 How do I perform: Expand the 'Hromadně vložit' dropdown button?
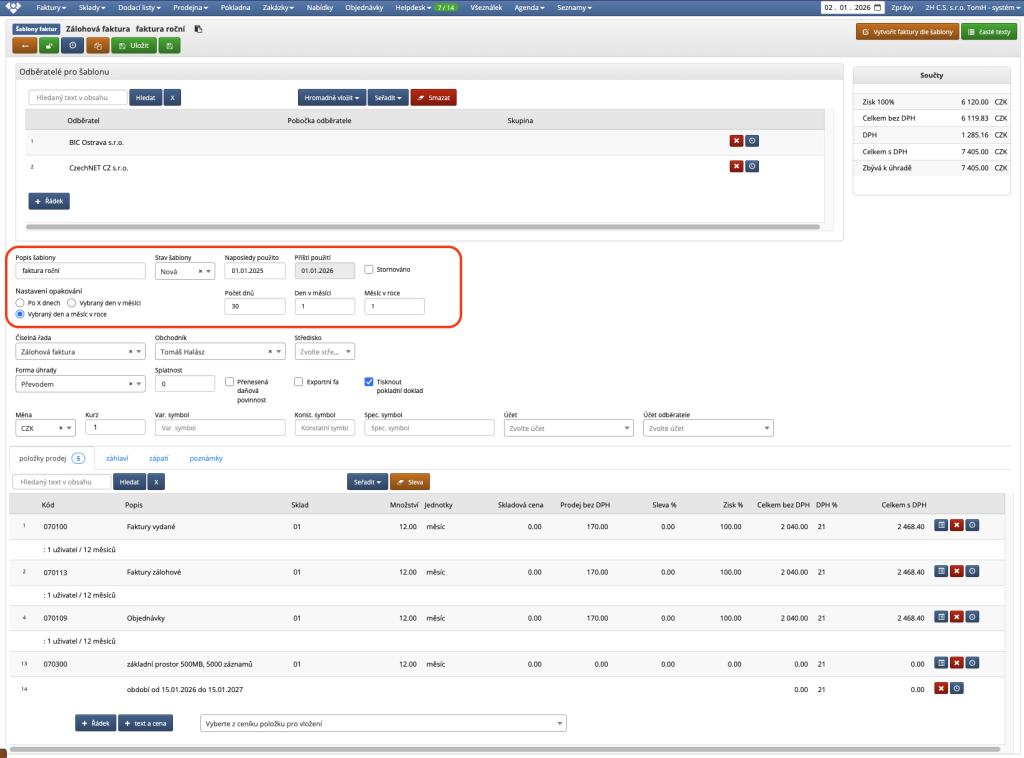tap(332, 98)
